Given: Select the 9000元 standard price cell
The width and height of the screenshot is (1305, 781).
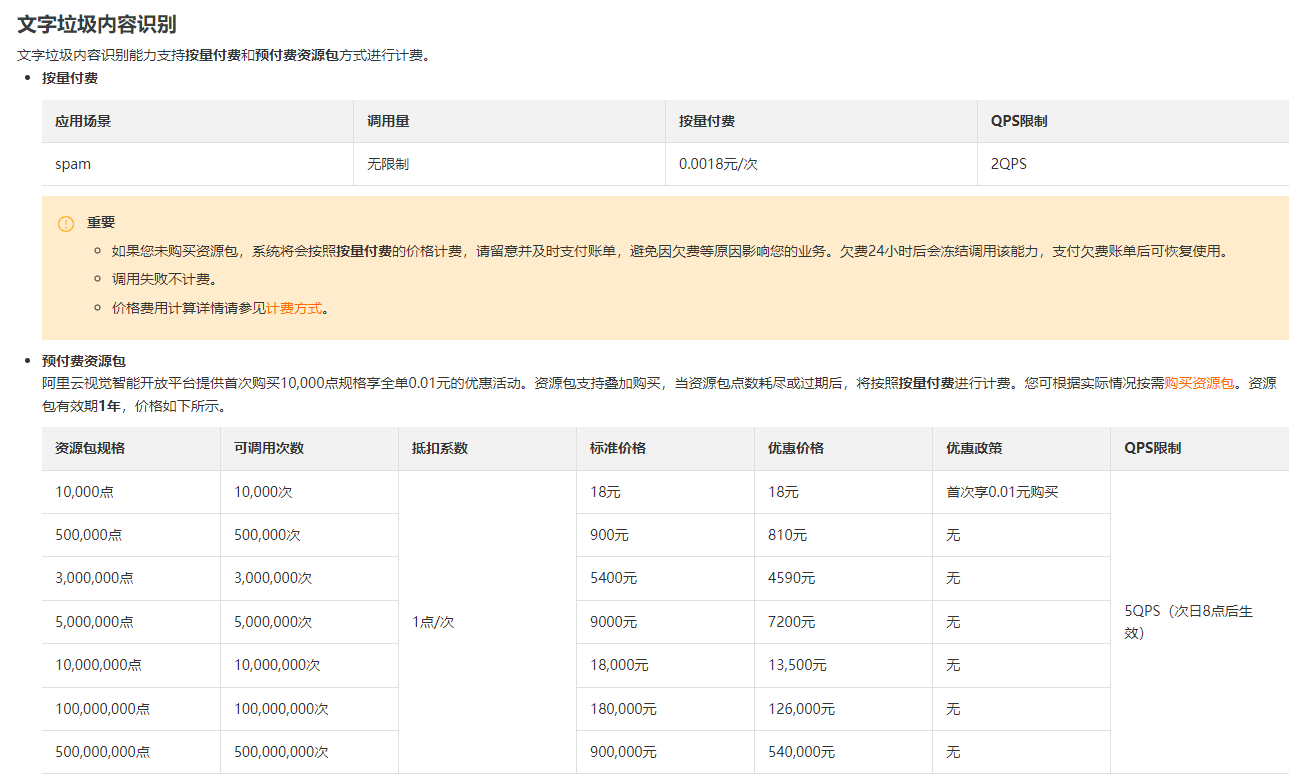Looking at the screenshot, I should 666,622.
